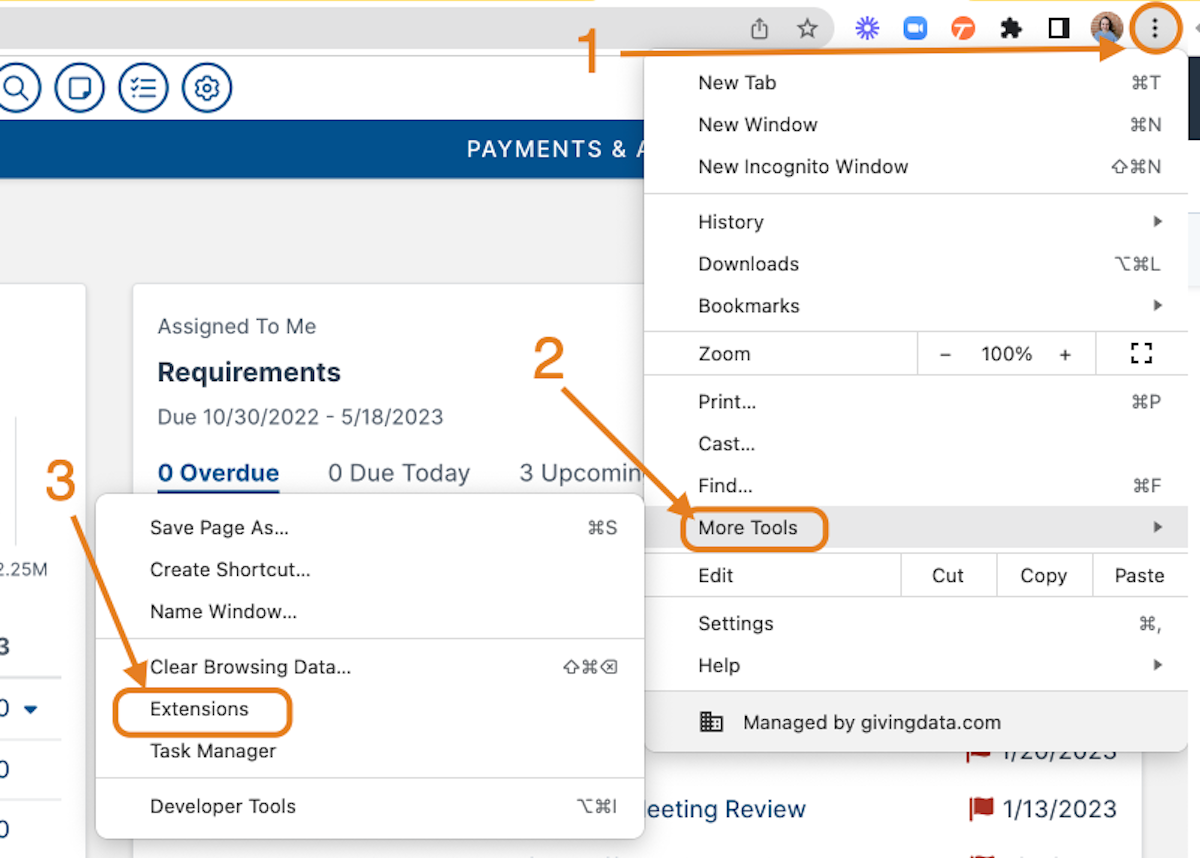This screenshot has width=1200, height=858.
Task: Choose Save Page As... in submenu
Action: click(x=370, y=528)
